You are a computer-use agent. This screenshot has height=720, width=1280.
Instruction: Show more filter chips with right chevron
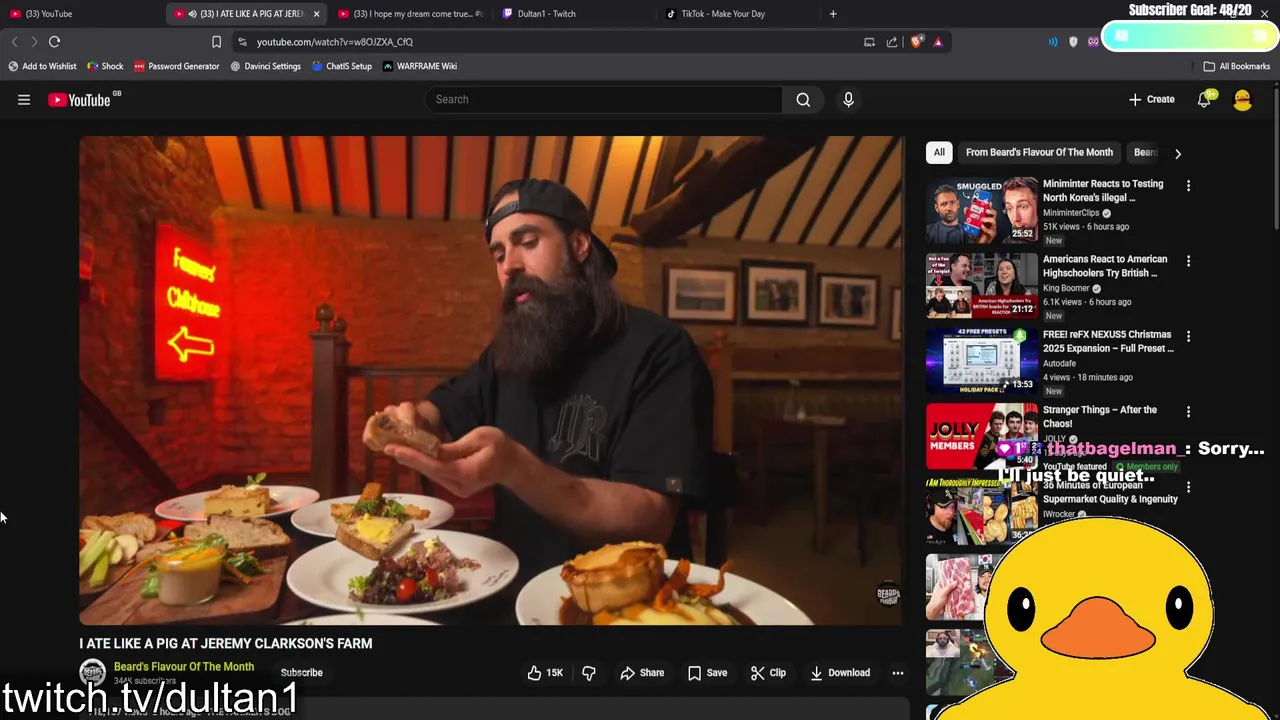pos(1177,153)
